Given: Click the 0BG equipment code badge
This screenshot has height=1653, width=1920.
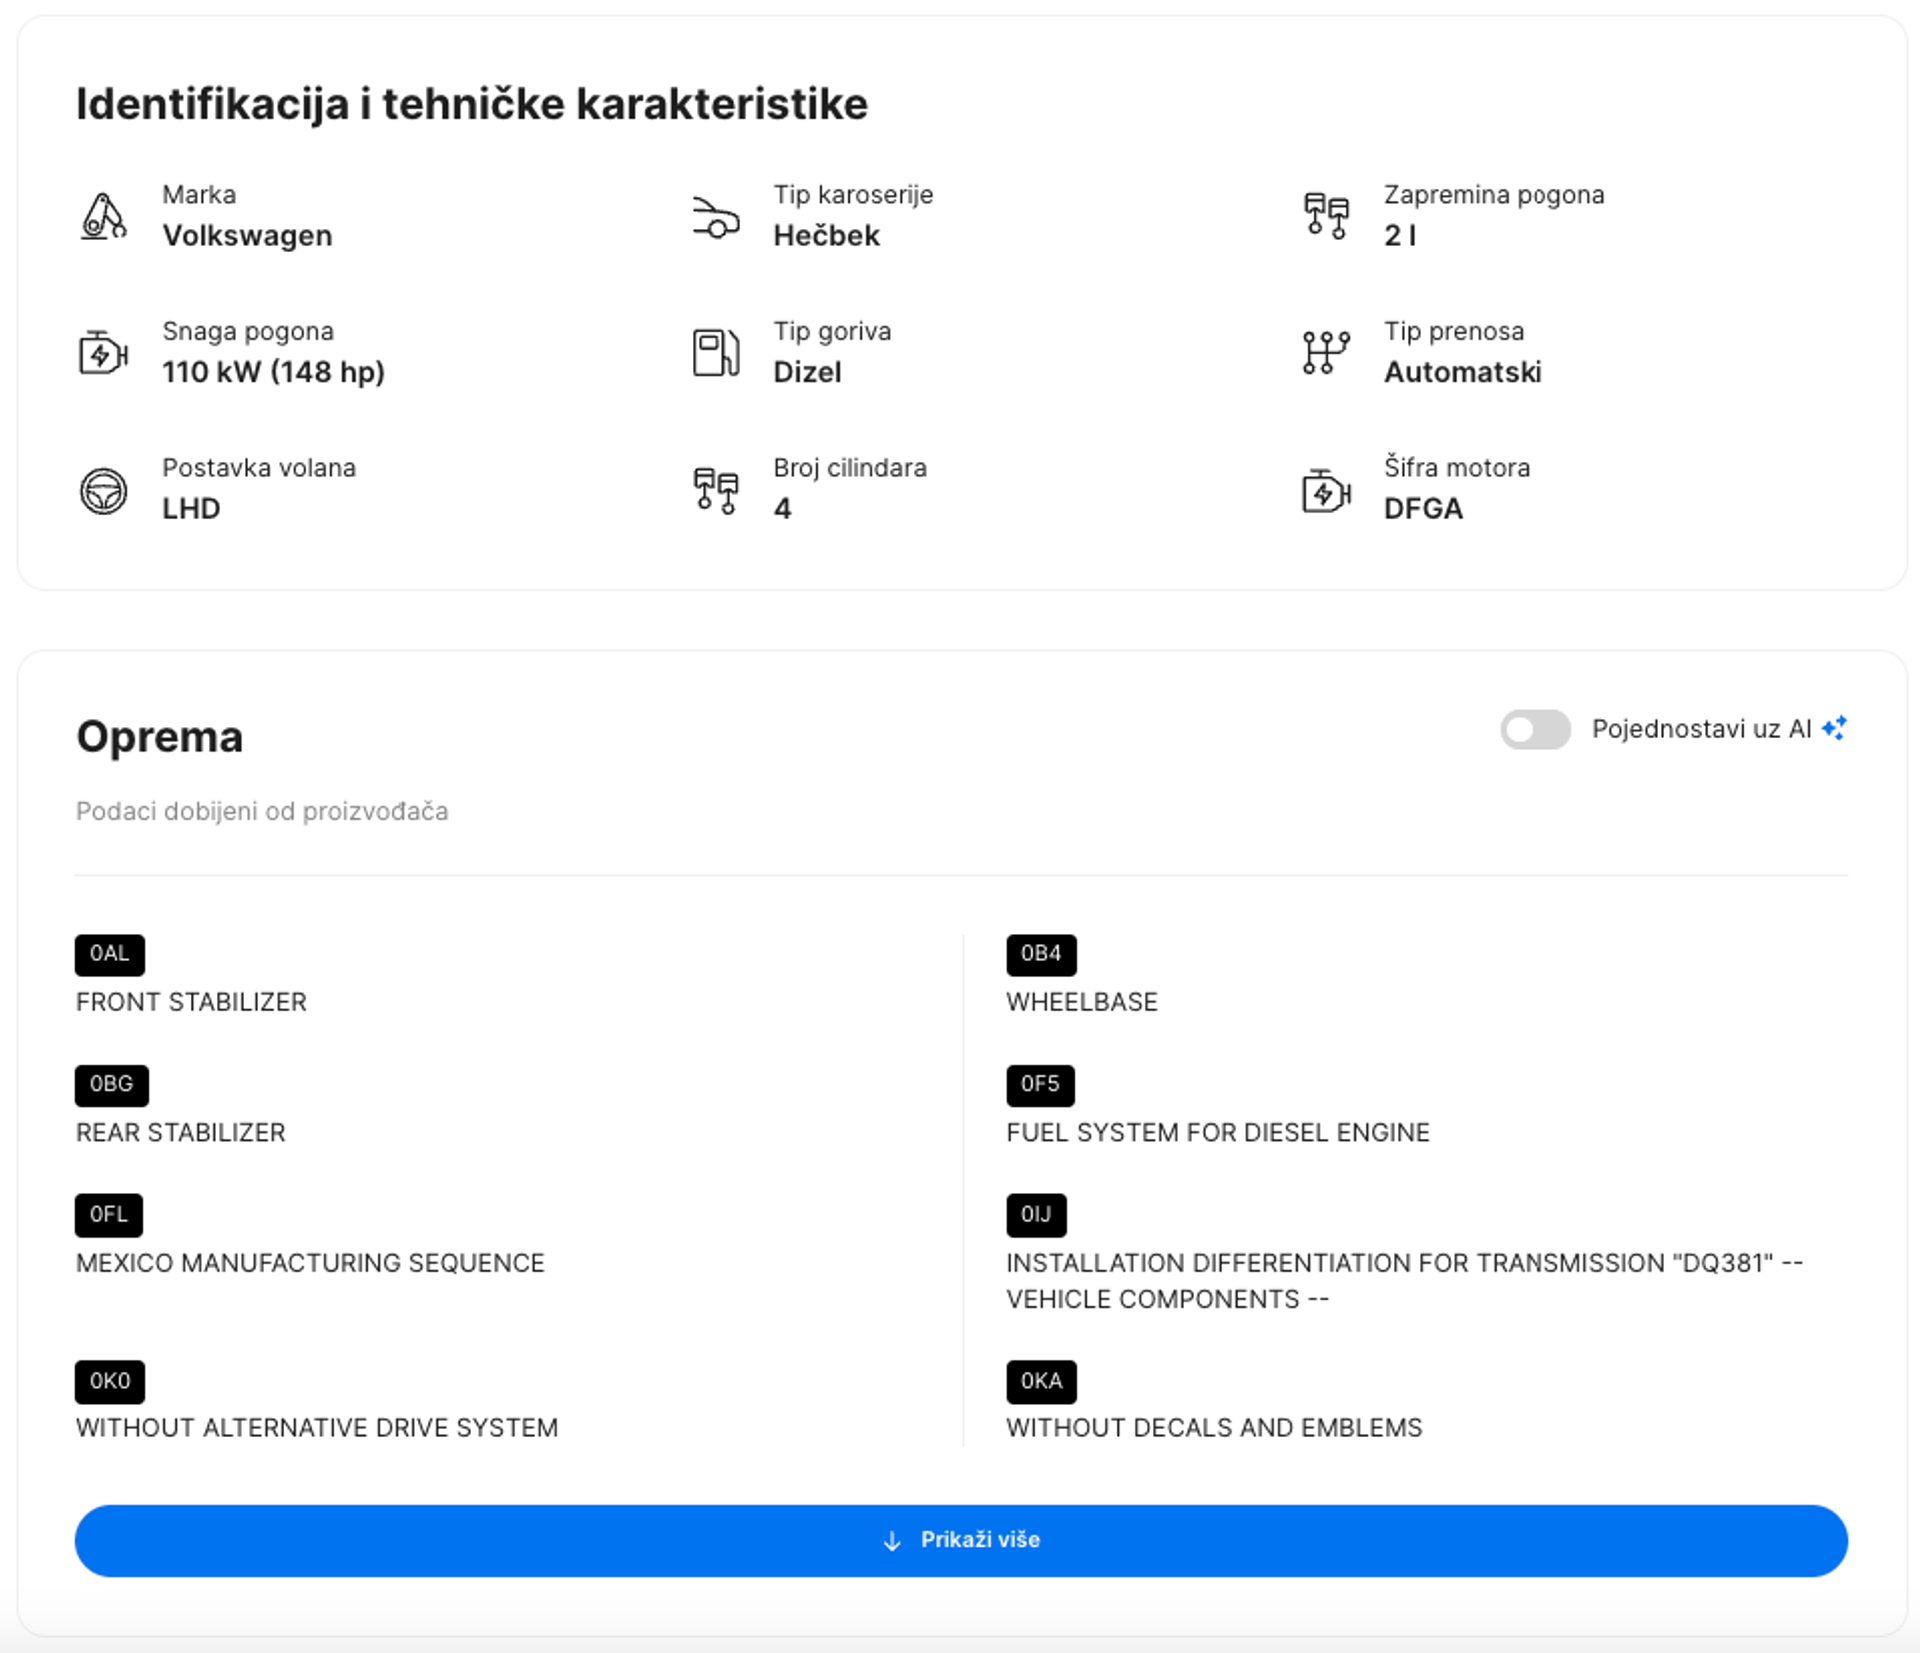Looking at the screenshot, I should [x=112, y=1085].
